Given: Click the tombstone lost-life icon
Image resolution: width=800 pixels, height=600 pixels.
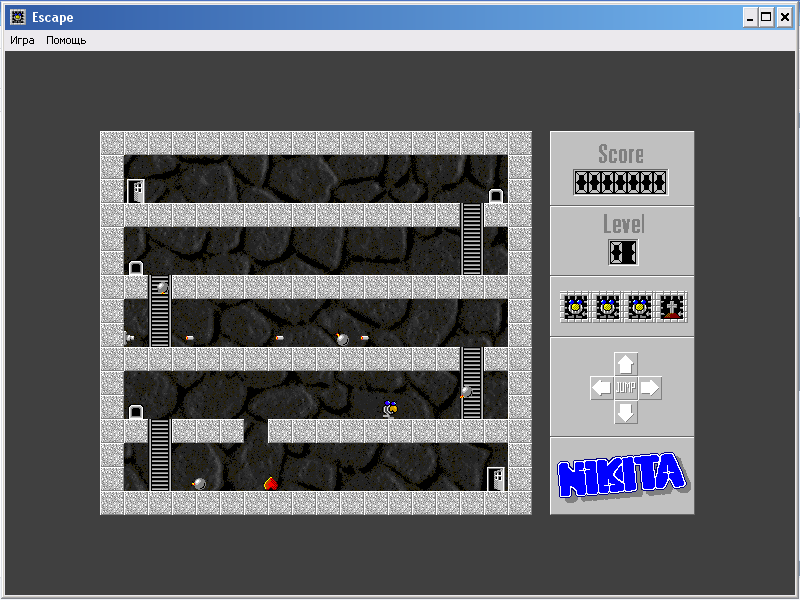Looking at the screenshot, I should point(671,307).
